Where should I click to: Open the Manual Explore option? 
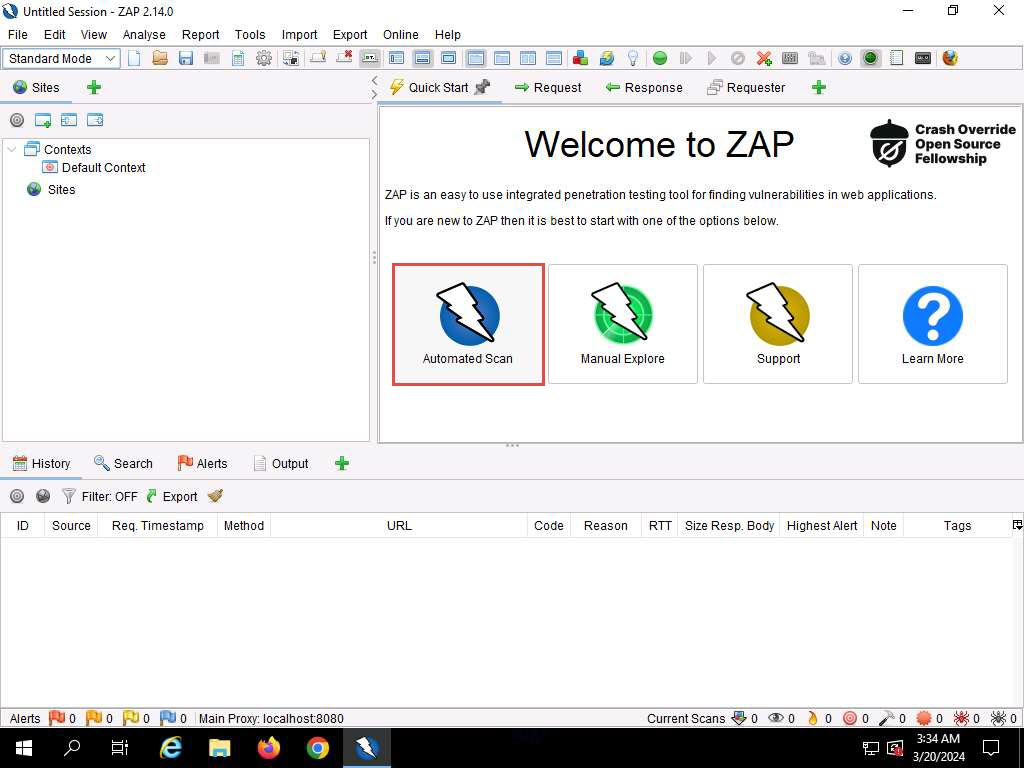coord(622,324)
